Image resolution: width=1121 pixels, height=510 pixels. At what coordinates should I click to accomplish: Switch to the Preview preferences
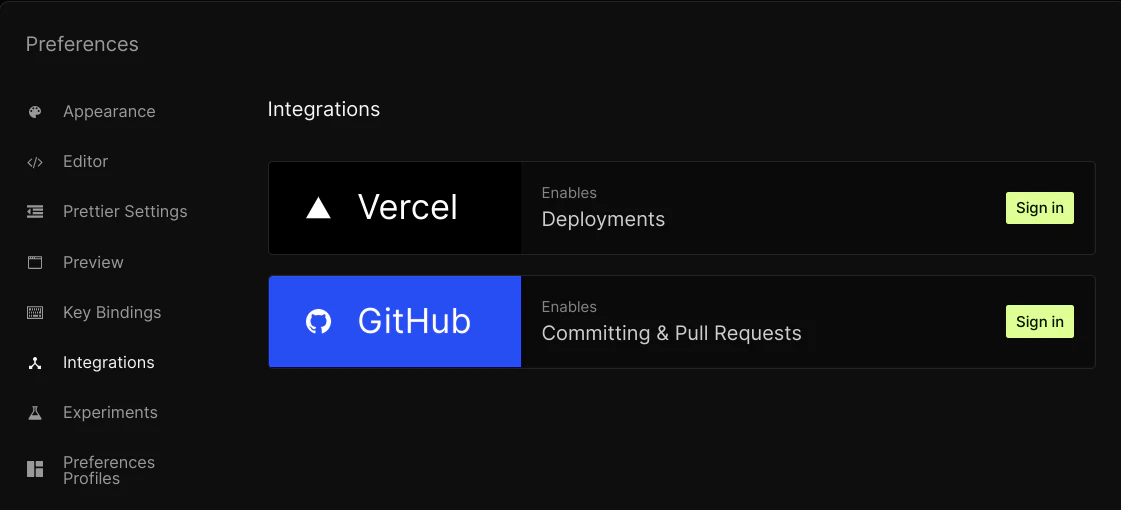click(x=93, y=263)
